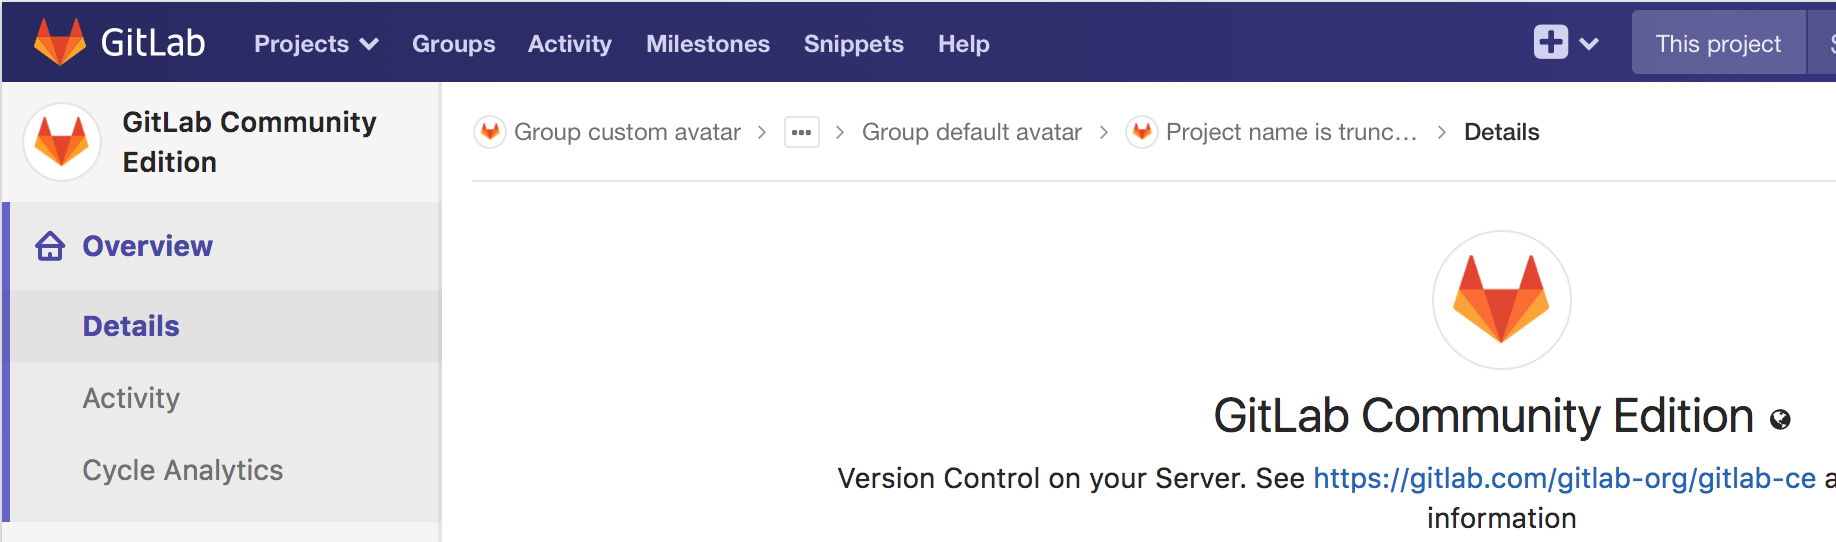1836x542 pixels.
Task: Click the public globe visibility icon
Action: (1780, 420)
